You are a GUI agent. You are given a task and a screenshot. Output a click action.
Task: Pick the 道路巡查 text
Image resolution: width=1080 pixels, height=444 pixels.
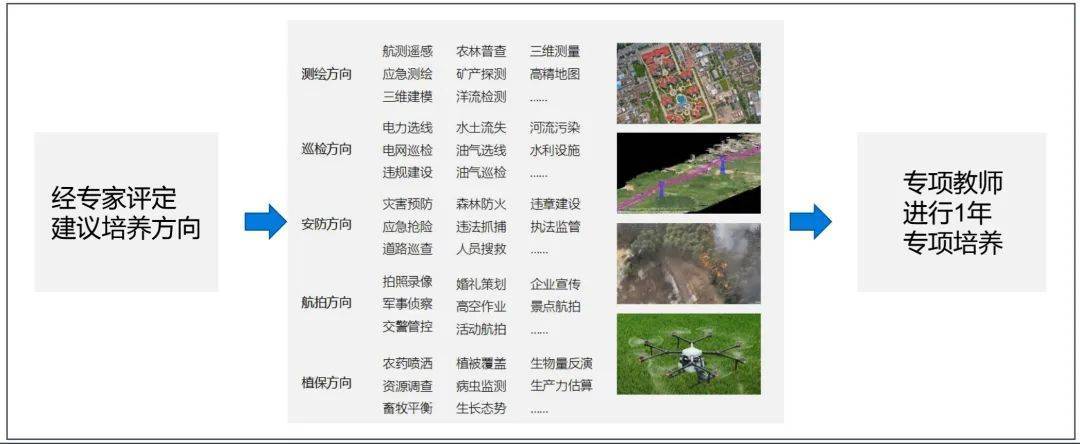click(x=408, y=249)
